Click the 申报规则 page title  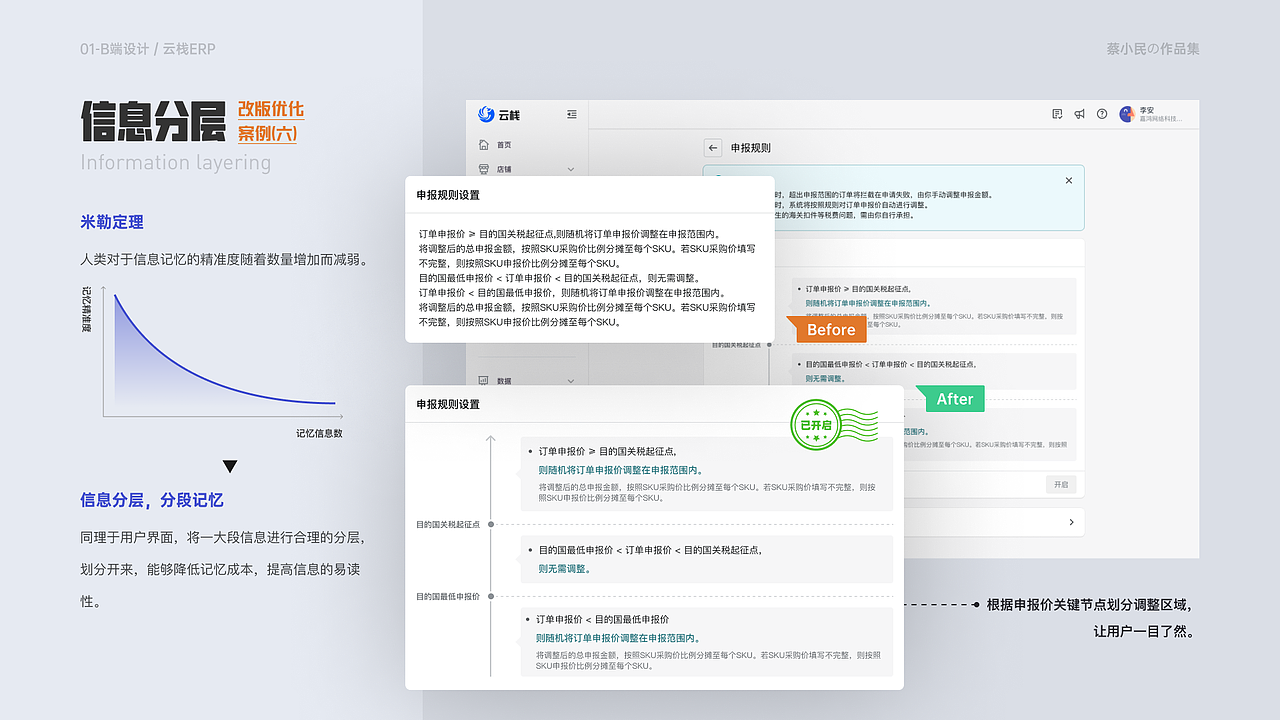point(751,148)
